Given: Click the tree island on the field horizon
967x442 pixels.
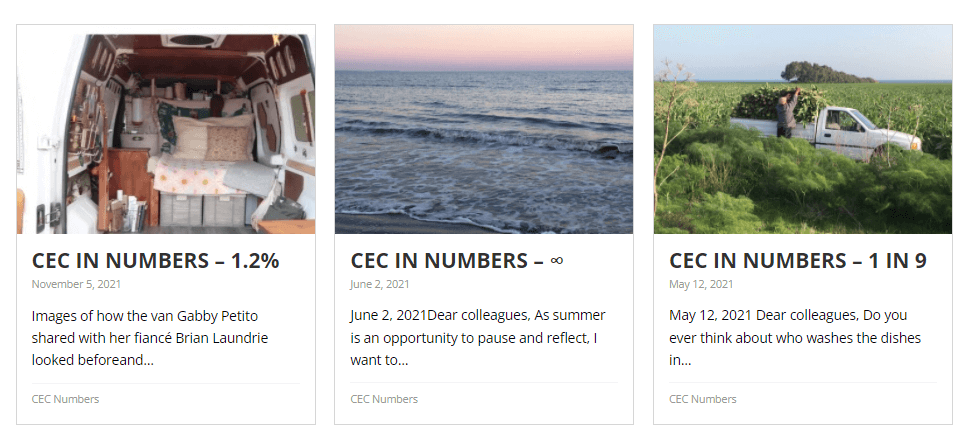Looking at the screenshot, I should pos(827,72).
